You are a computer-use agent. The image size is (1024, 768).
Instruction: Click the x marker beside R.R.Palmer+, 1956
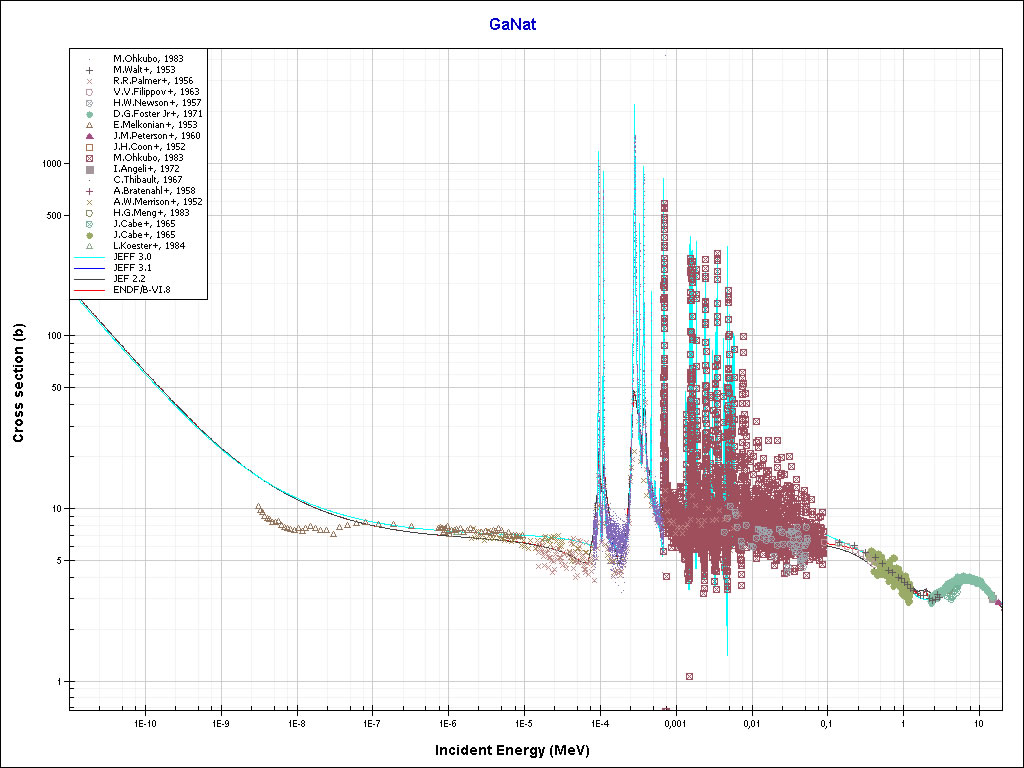[x=89, y=81]
